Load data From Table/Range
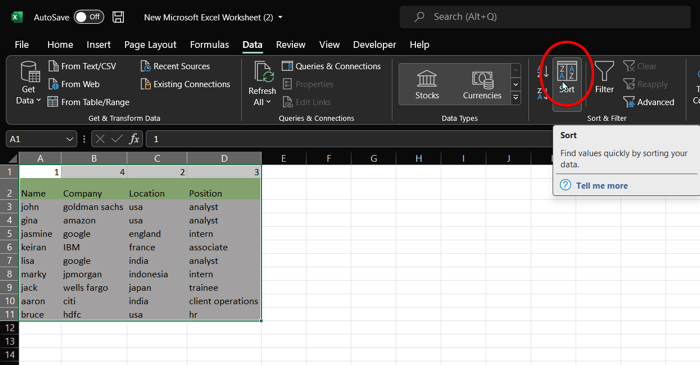Viewport: 700px width, 365px height. click(88, 102)
